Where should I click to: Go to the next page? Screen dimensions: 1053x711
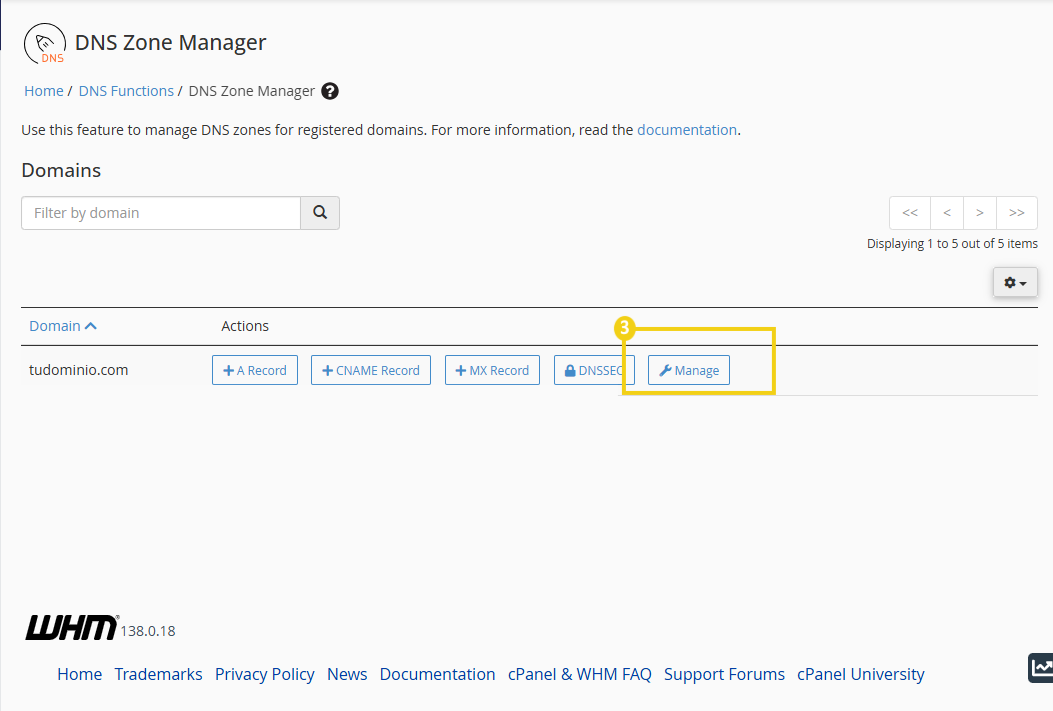[x=980, y=213]
